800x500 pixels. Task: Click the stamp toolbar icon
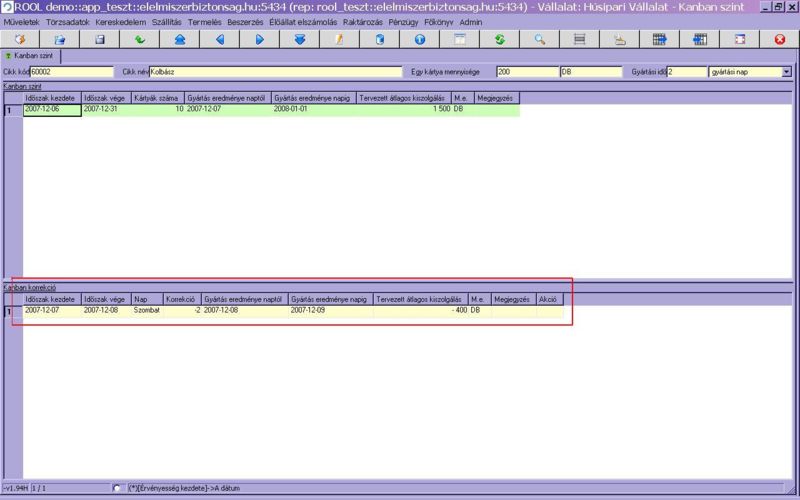click(x=620, y=39)
